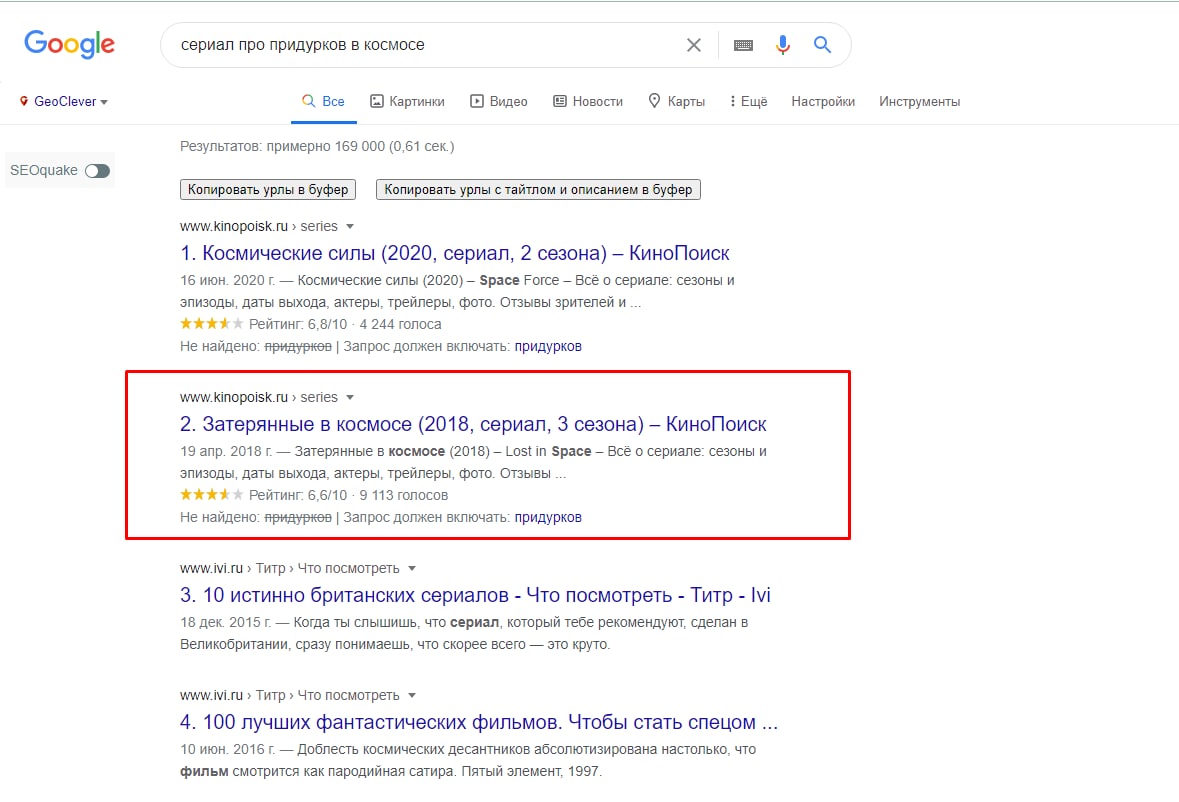1179x802 pixels.
Task: Click Копировать урлы в буфер button
Action: click(x=268, y=189)
